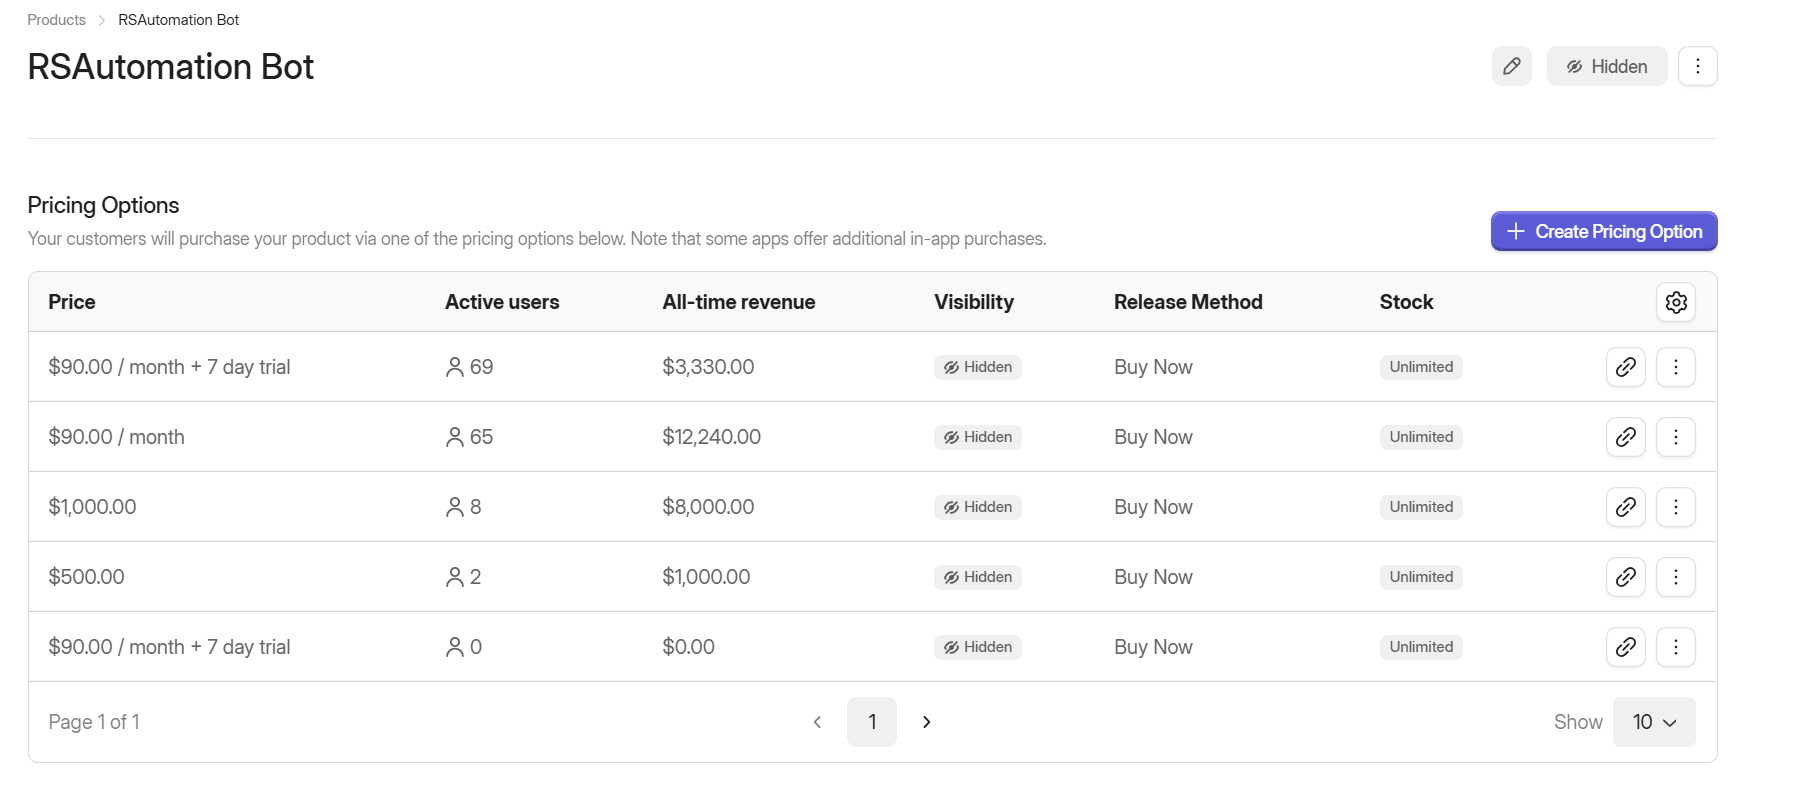Click Hidden badge in the $12,240.00 row
This screenshot has width=1798, height=795.
977,437
